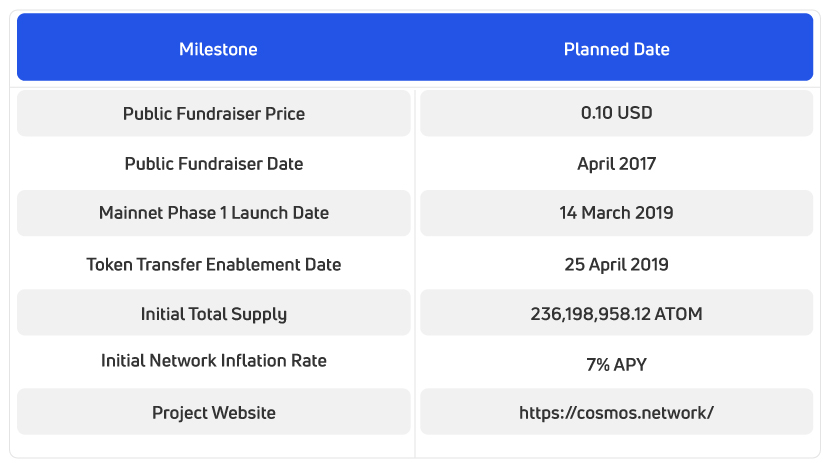
Task: Click the word USD in price cell
Action: (635, 114)
